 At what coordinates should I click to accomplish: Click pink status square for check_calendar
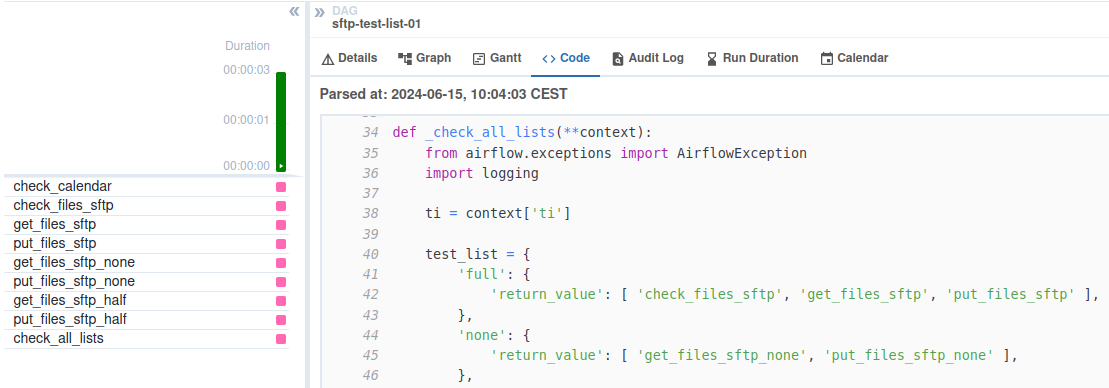pos(281,187)
